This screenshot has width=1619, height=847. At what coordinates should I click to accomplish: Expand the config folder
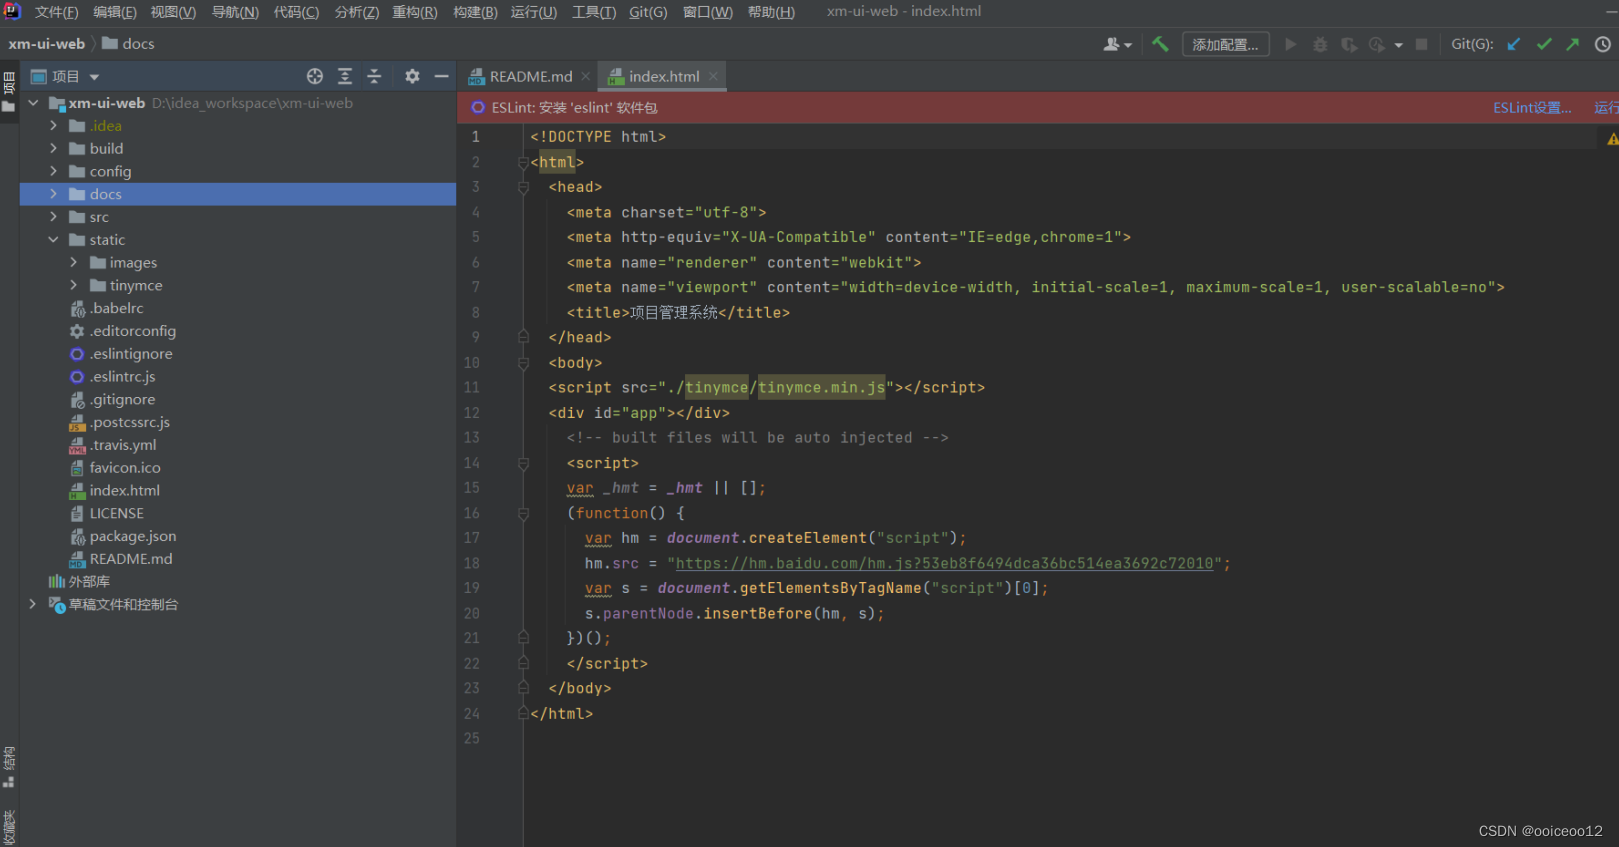(54, 171)
